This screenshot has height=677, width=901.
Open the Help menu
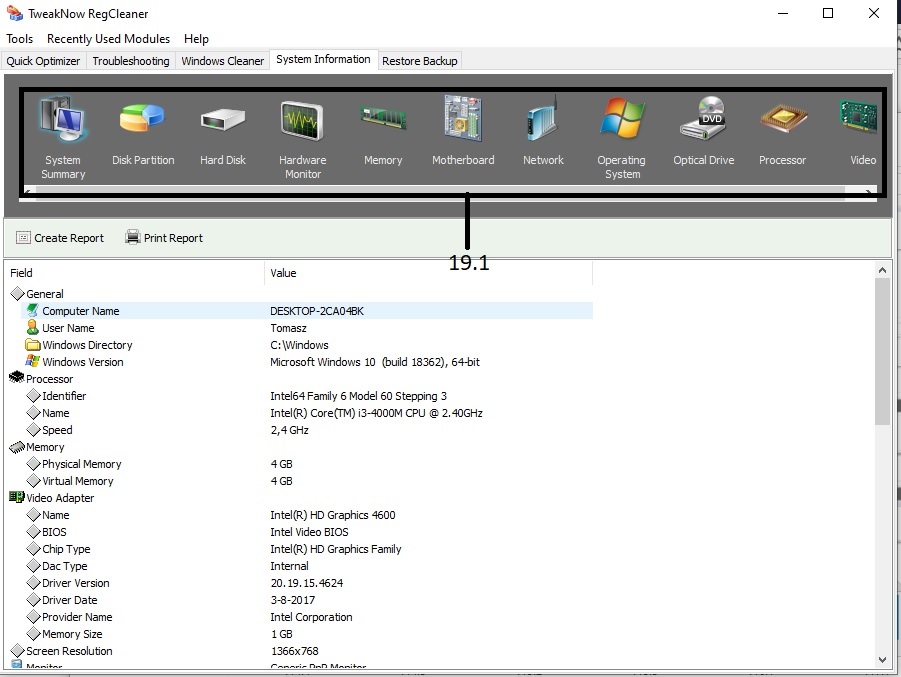click(x=196, y=39)
